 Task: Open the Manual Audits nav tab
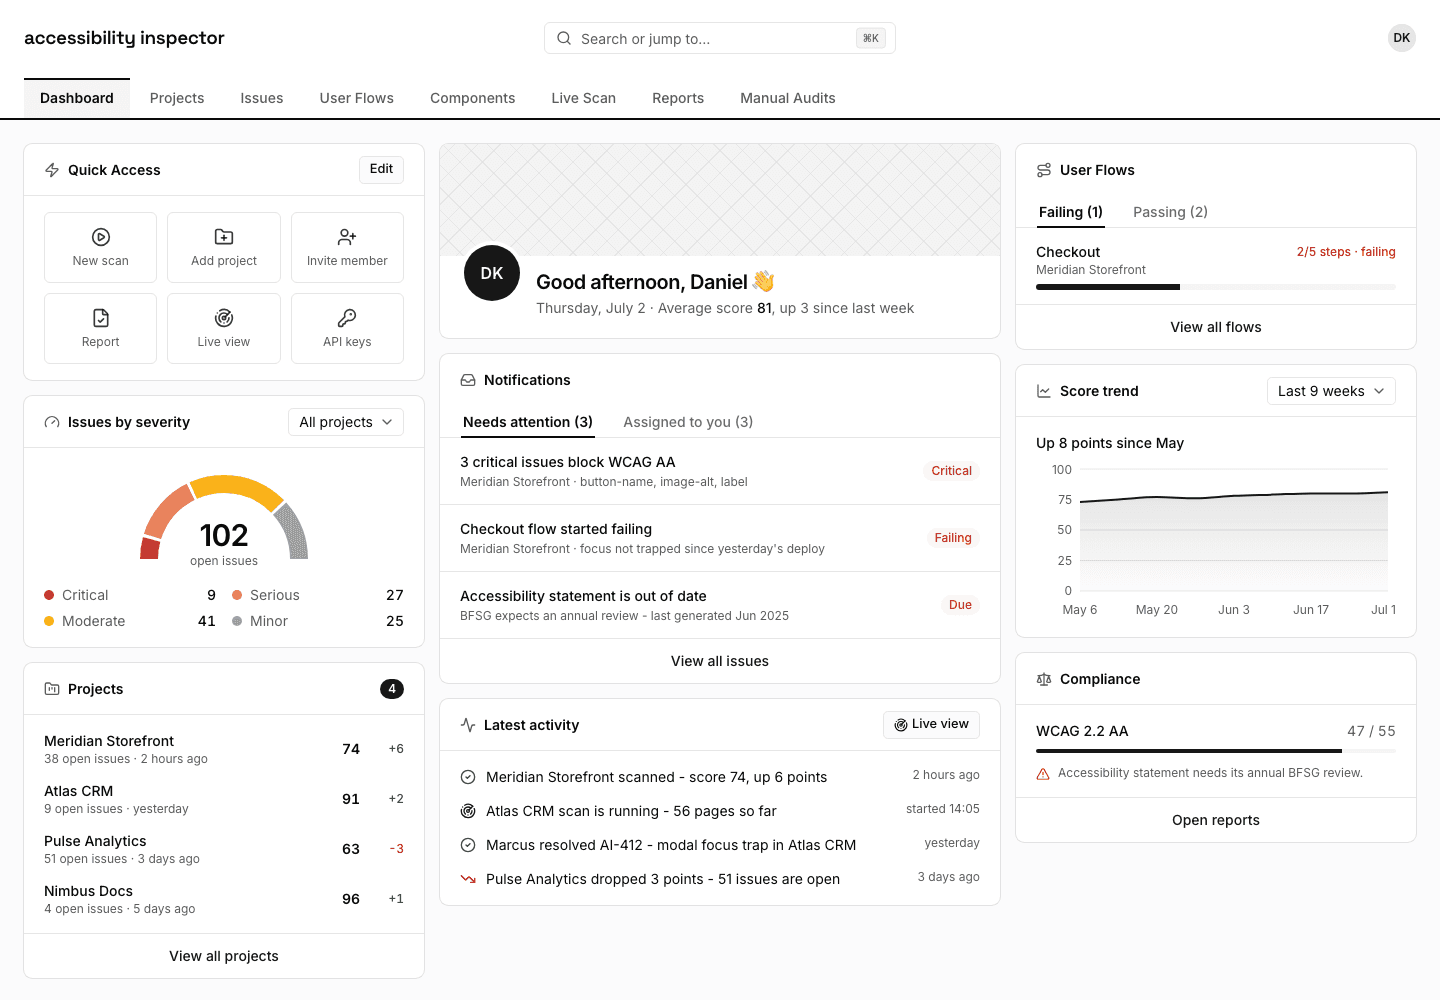788,98
